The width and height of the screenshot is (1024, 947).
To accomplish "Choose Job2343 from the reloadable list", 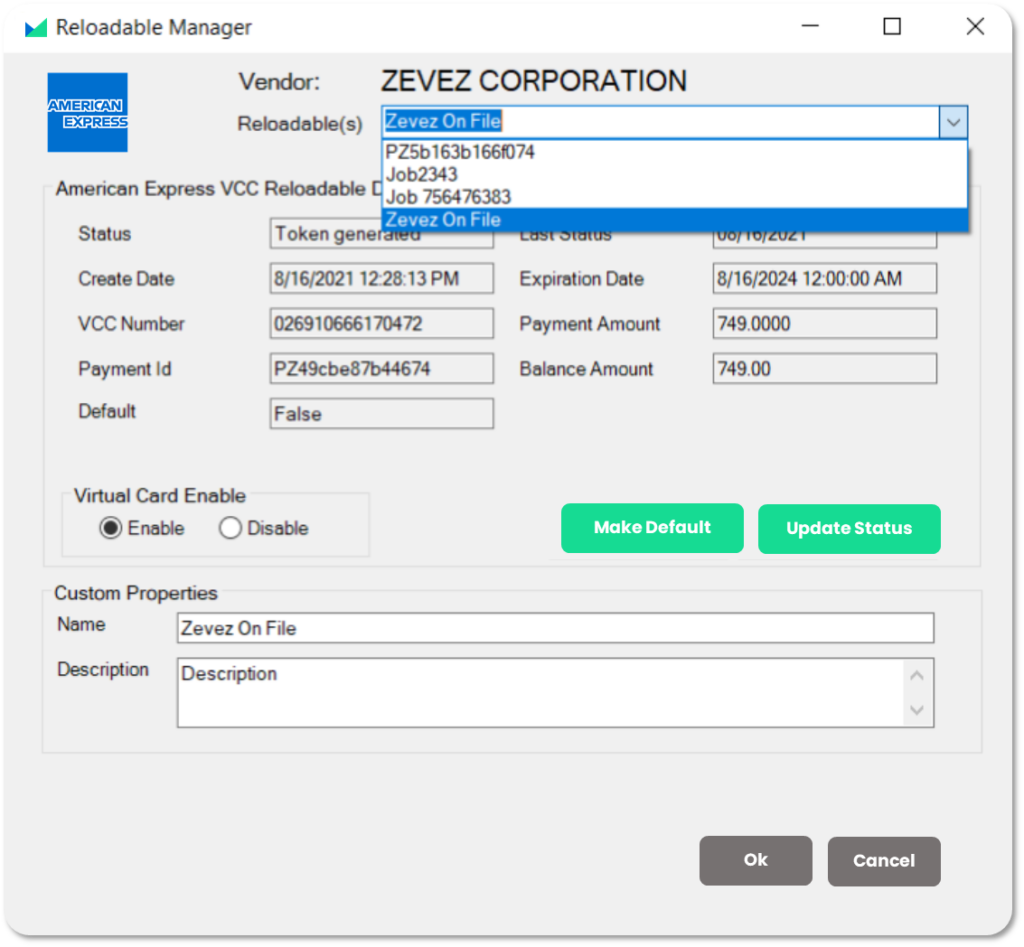I will [x=674, y=174].
